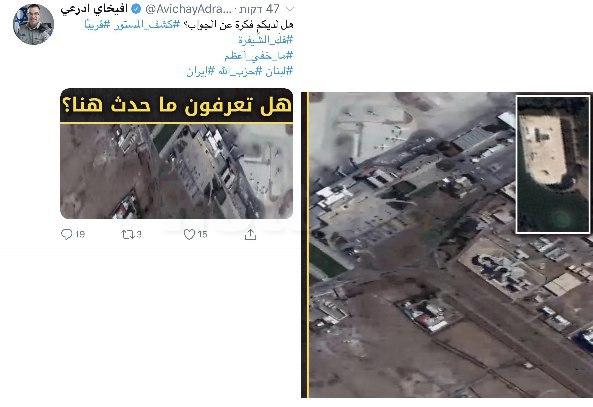The width and height of the screenshot is (593, 407).
Task: Click the large satellite aerial image
Action: (x=447, y=245)
